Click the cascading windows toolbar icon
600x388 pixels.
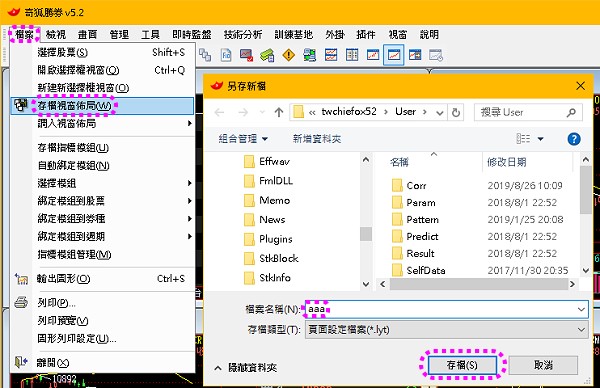pyautogui.click(x=205, y=55)
